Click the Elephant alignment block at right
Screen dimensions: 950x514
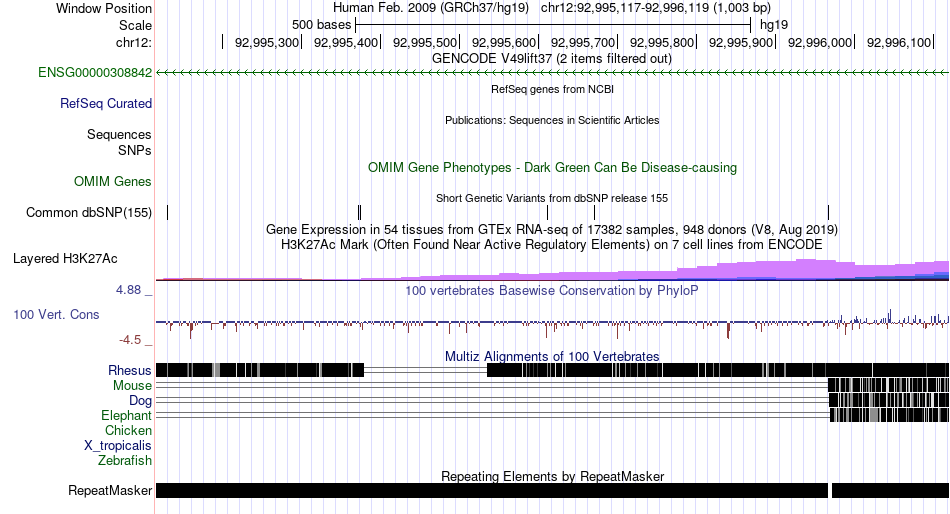click(x=889, y=415)
